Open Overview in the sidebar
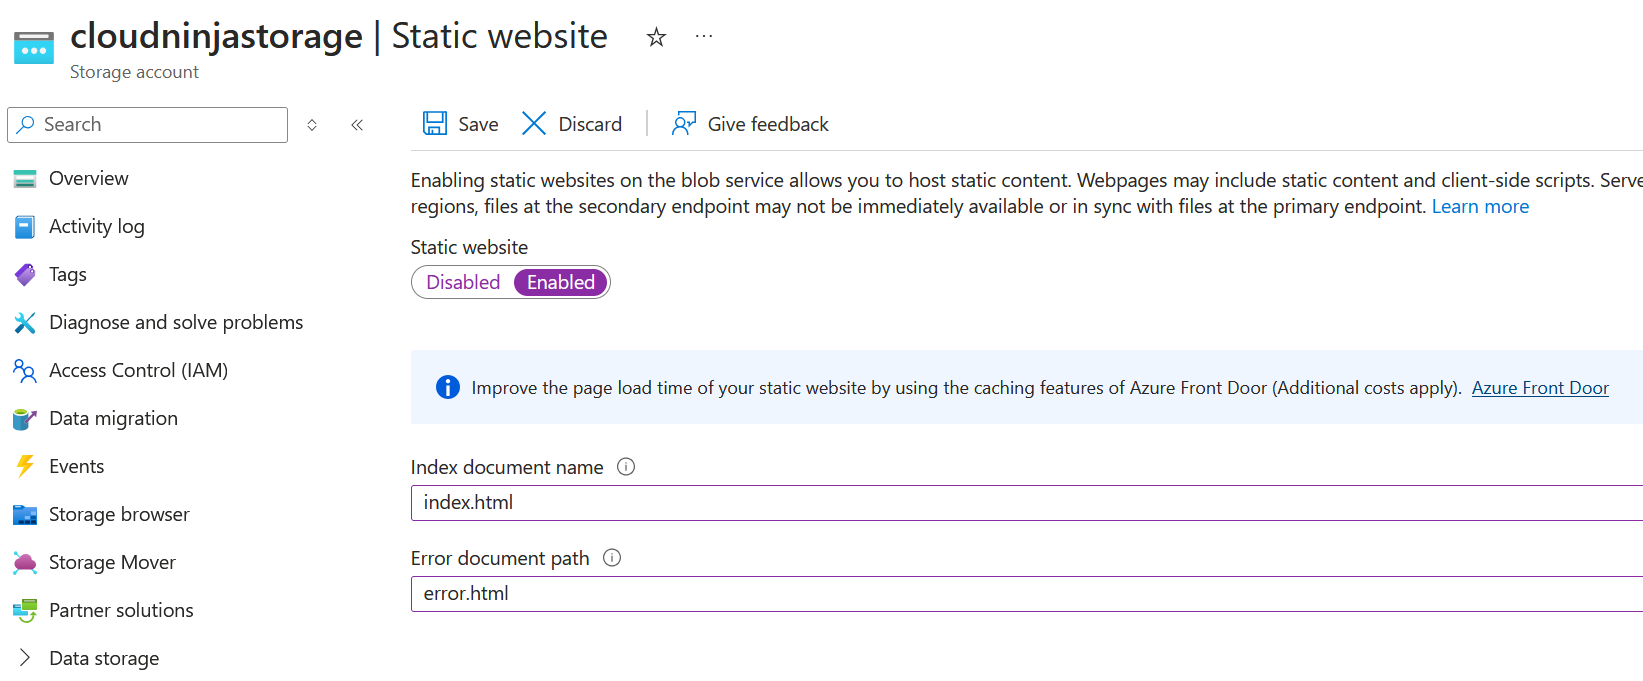 (x=88, y=178)
